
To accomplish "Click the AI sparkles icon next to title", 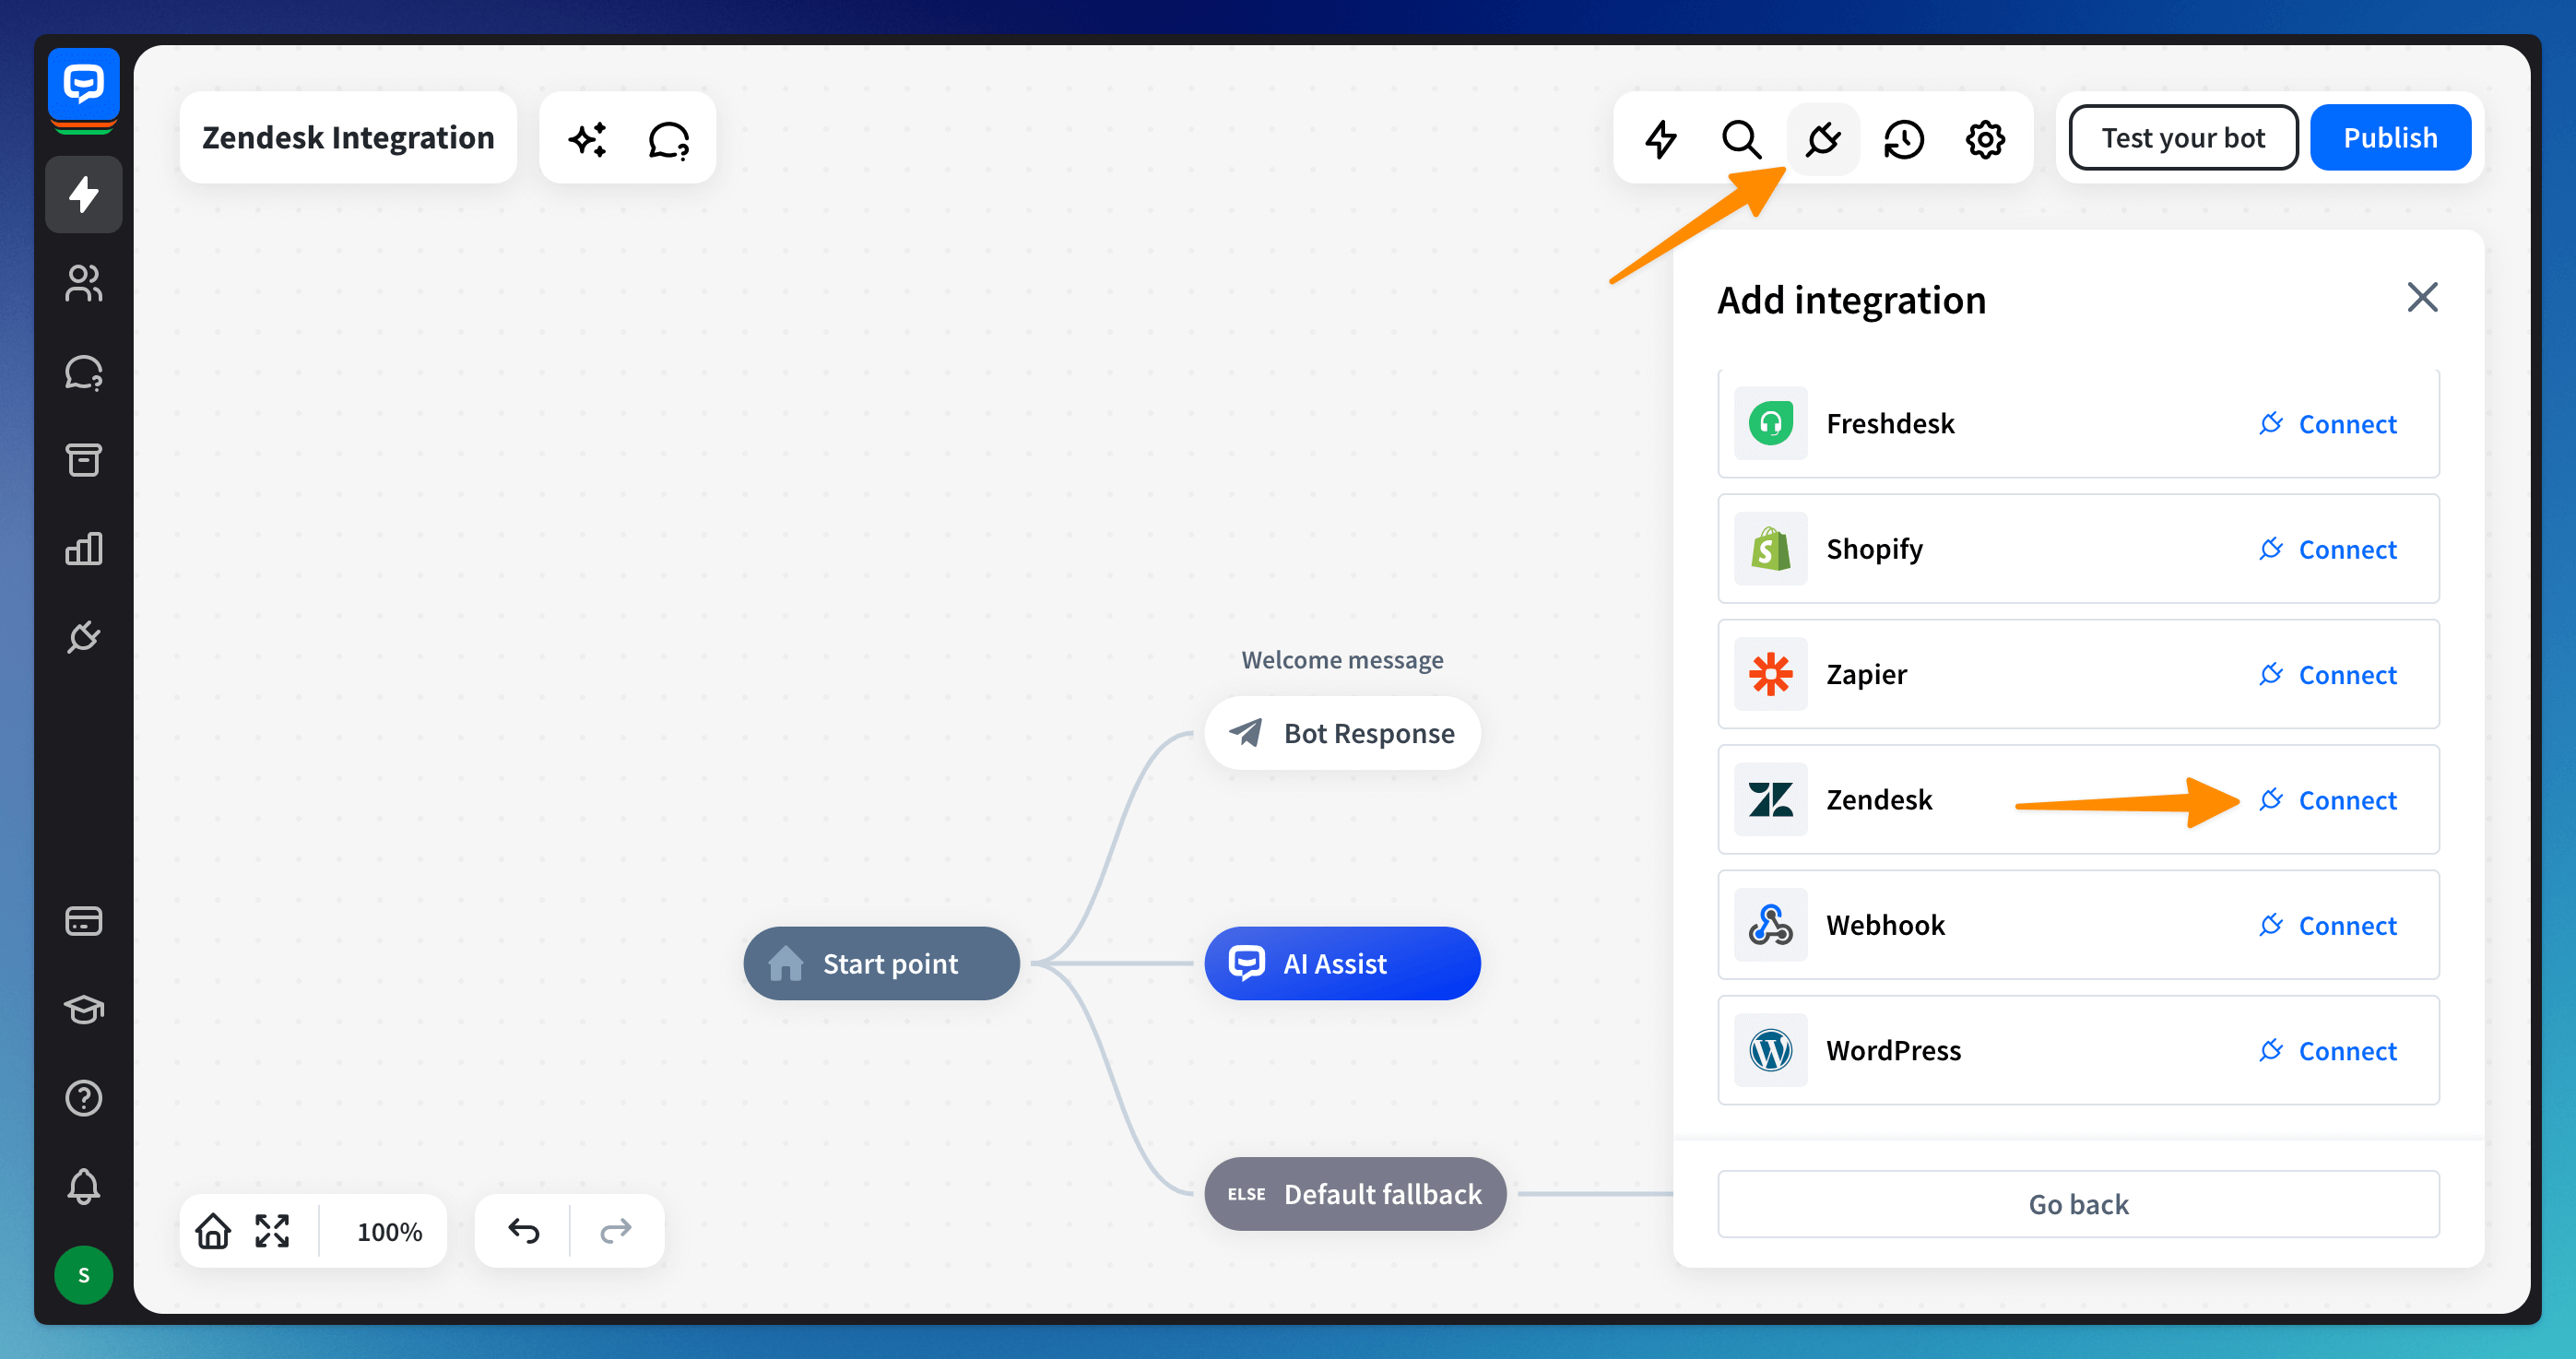I will (x=587, y=139).
